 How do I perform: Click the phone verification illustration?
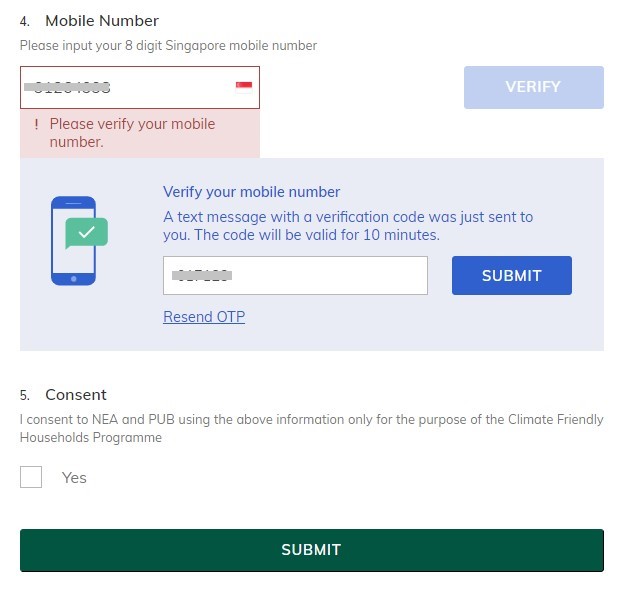pyautogui.click(x=79, y=240)
